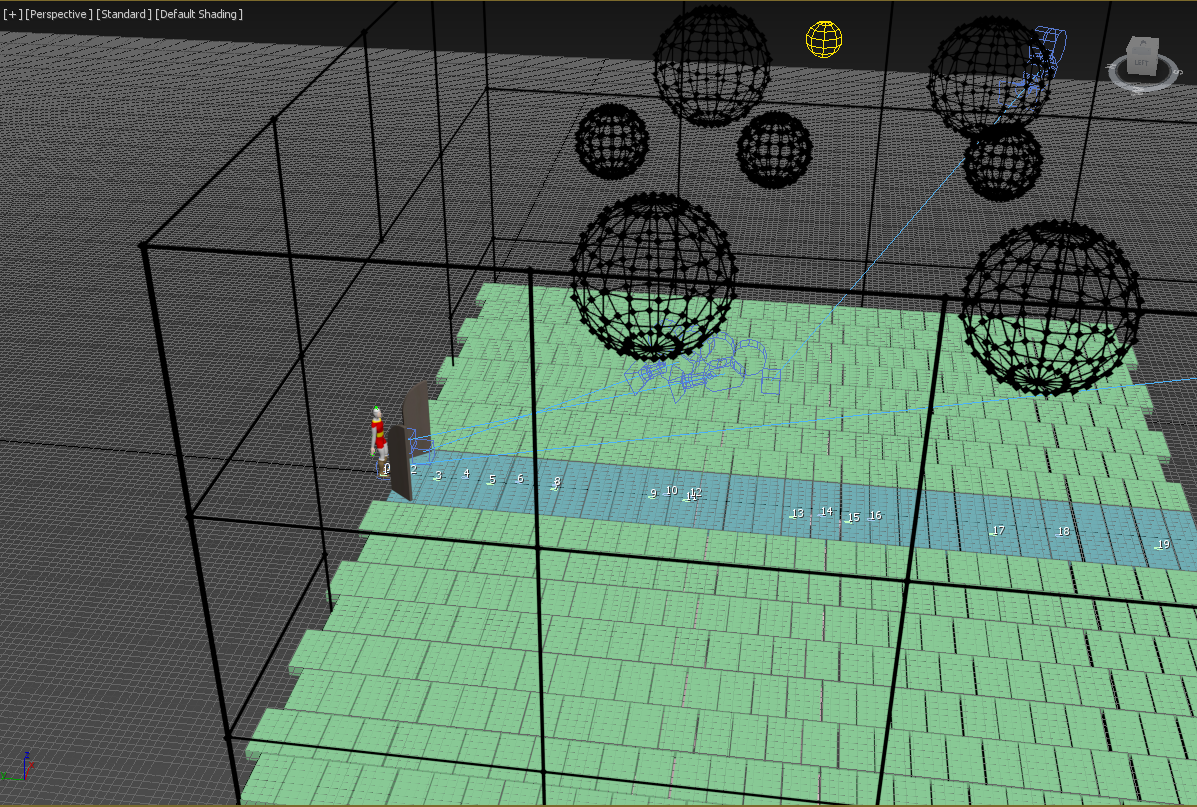The width and height of the screenshot is (1197, 807).
Task: Select path marker labeled 18
Action: pos(1063,531)
